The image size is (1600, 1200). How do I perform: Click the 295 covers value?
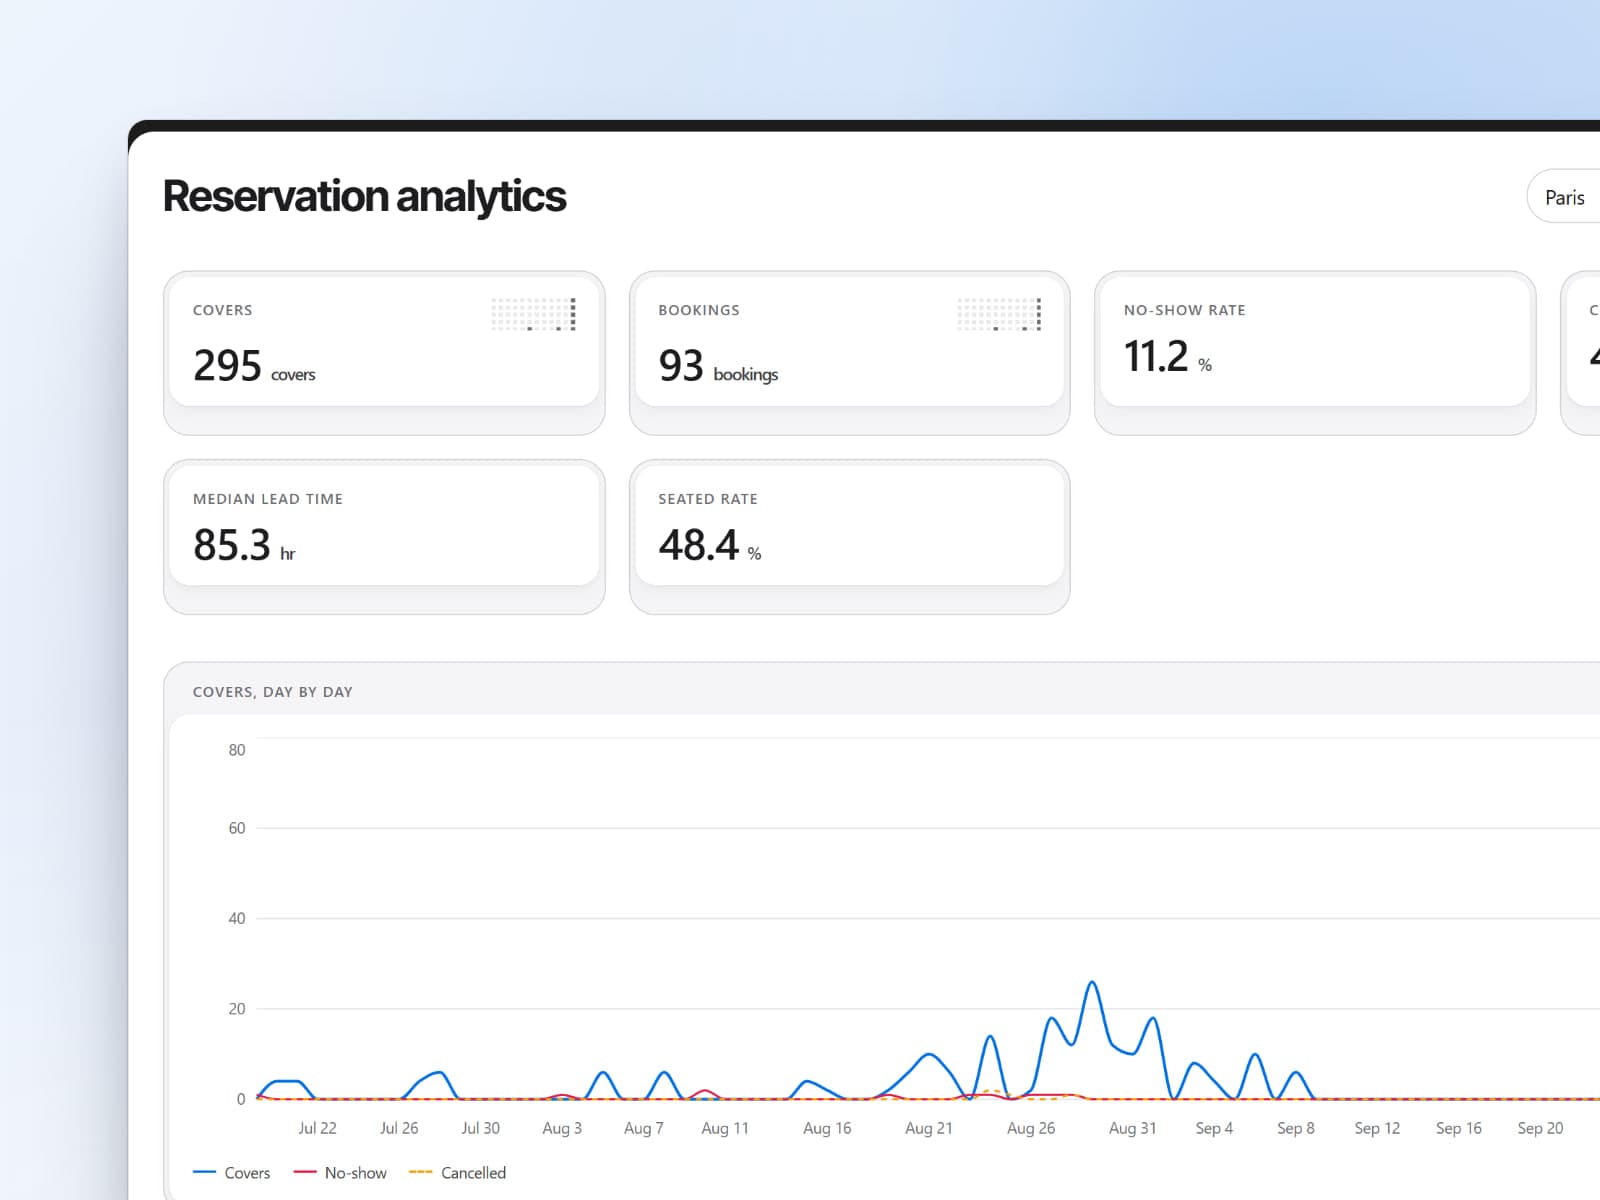[x=254, y=366]
